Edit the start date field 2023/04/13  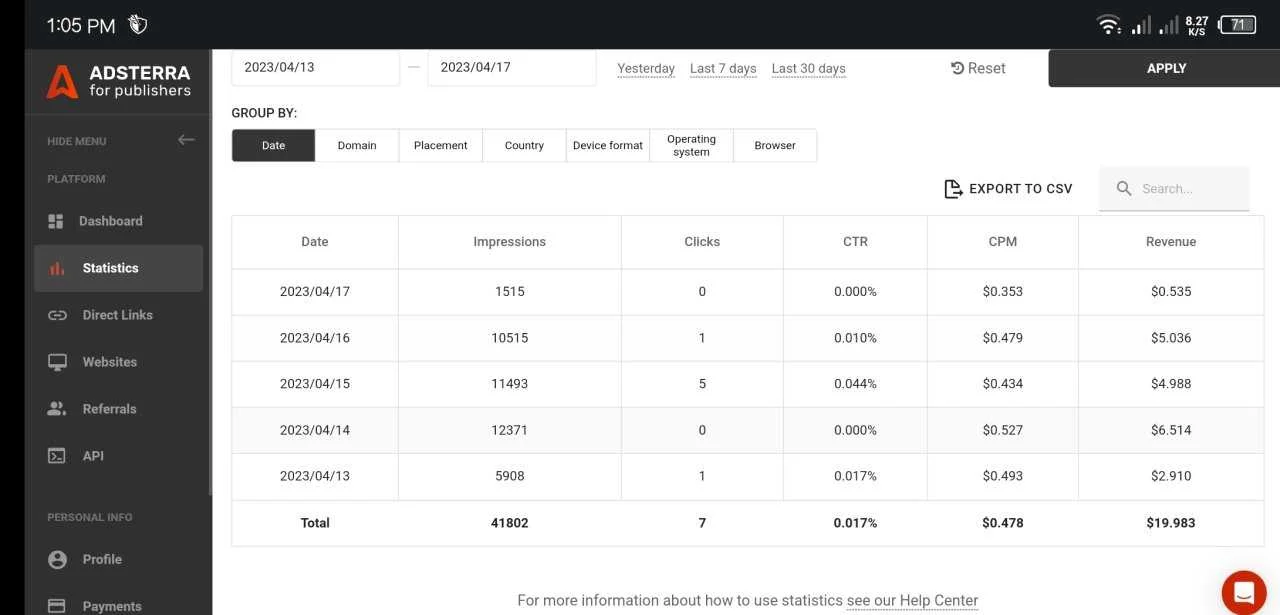pos(315,67)
